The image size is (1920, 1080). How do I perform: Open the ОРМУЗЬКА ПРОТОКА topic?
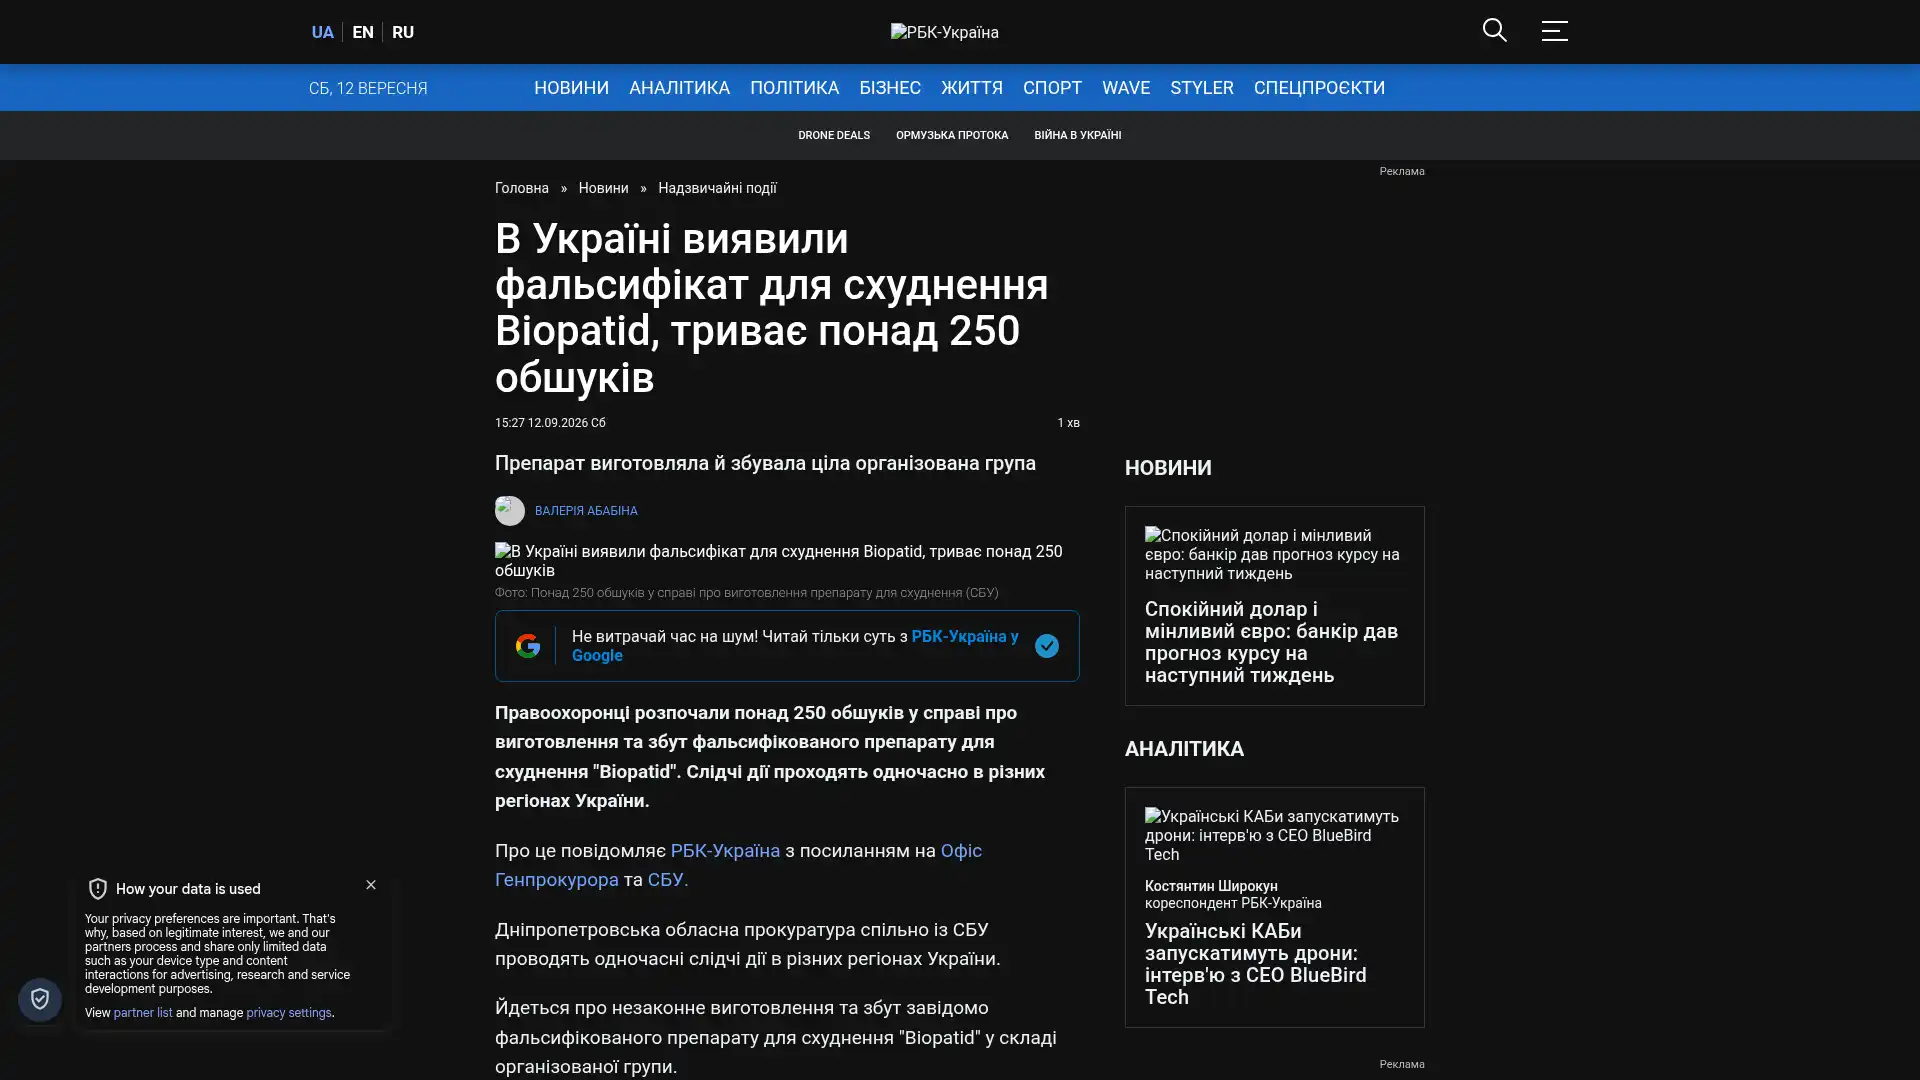pos(952,135)
